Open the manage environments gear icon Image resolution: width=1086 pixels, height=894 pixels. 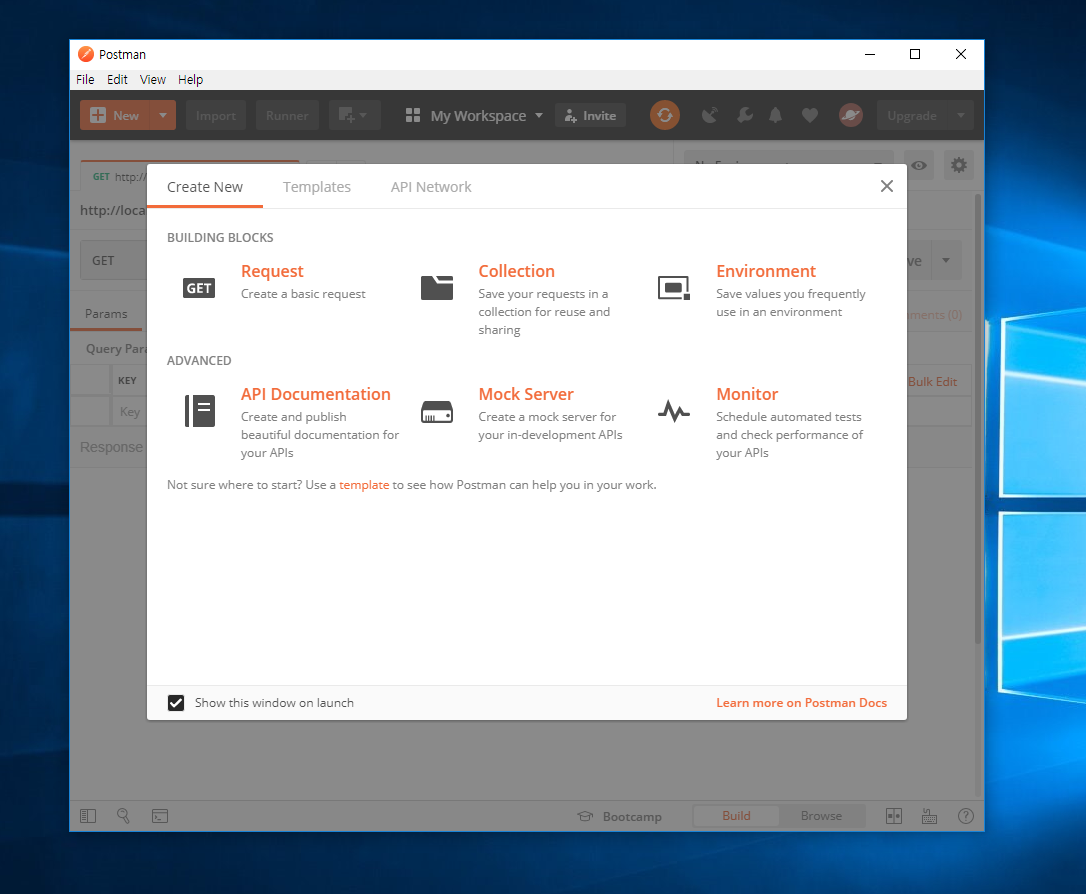pos(959,165)
